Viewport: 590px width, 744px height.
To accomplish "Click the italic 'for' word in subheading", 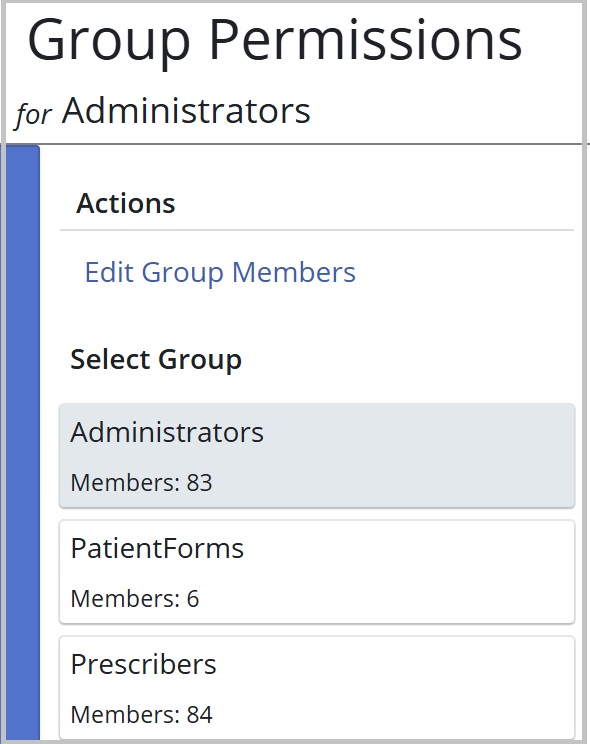I will (33, 115).
